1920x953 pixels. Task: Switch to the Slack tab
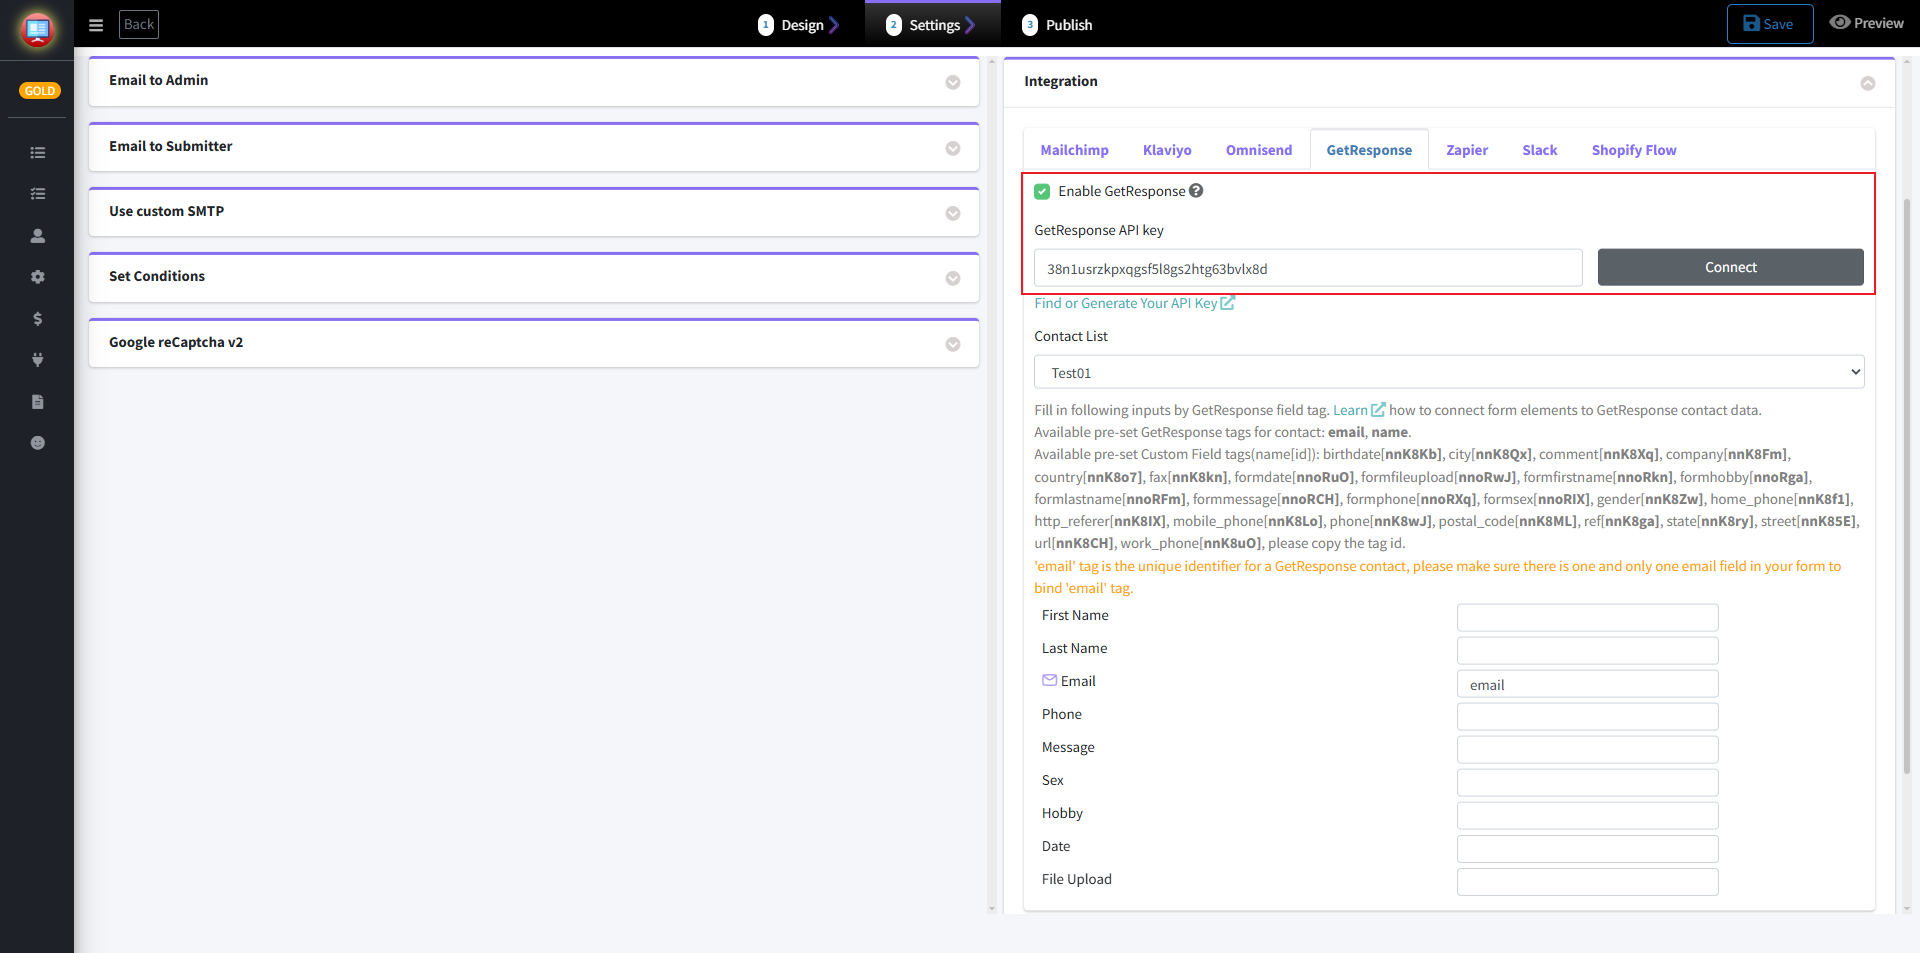pos(1540,150)
